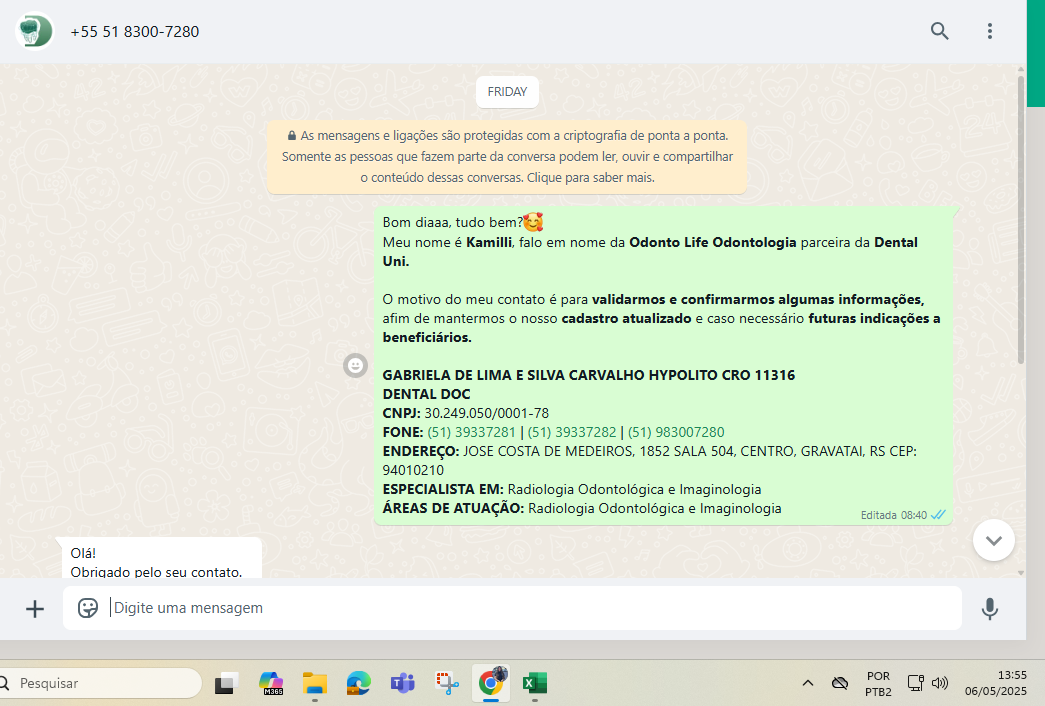Click the CNPJ 30.249.050/0001-78 text

pos(466,413)
